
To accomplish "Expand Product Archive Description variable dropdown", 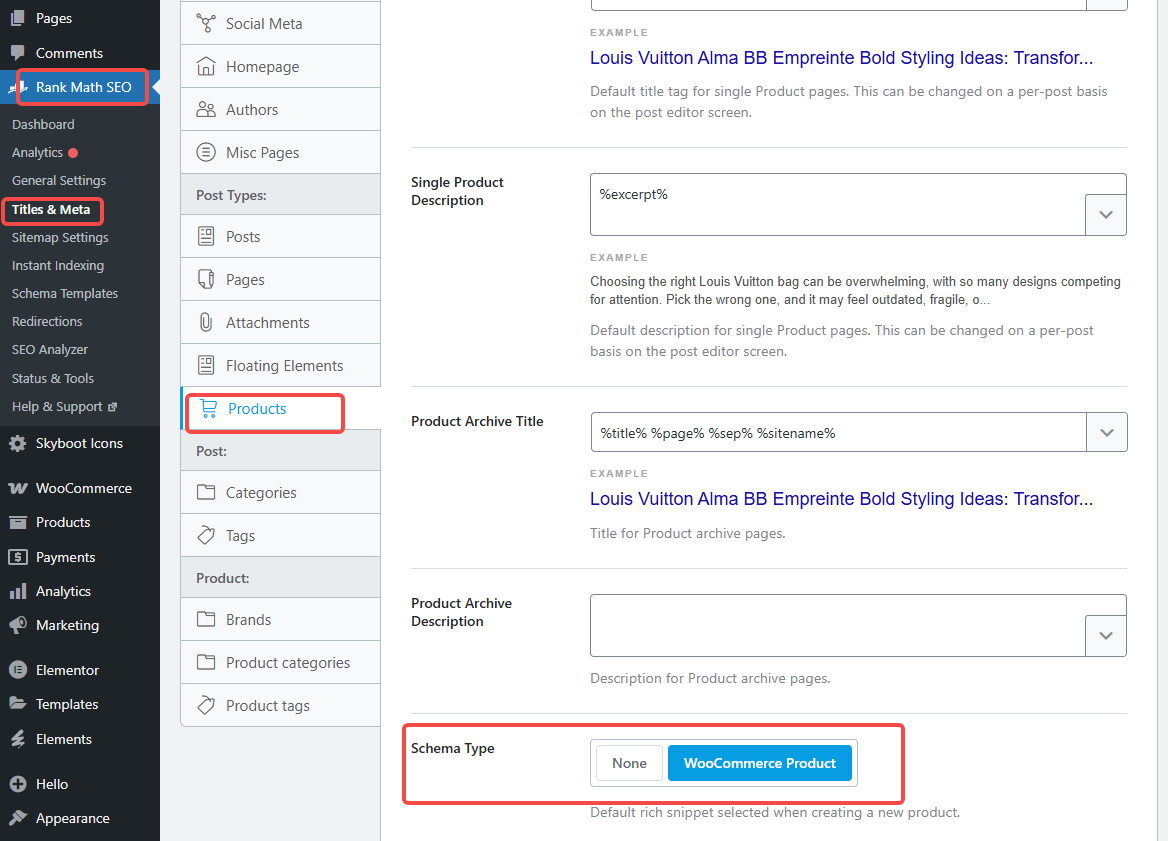I will pyautogui.click(x=1106, y=635).
